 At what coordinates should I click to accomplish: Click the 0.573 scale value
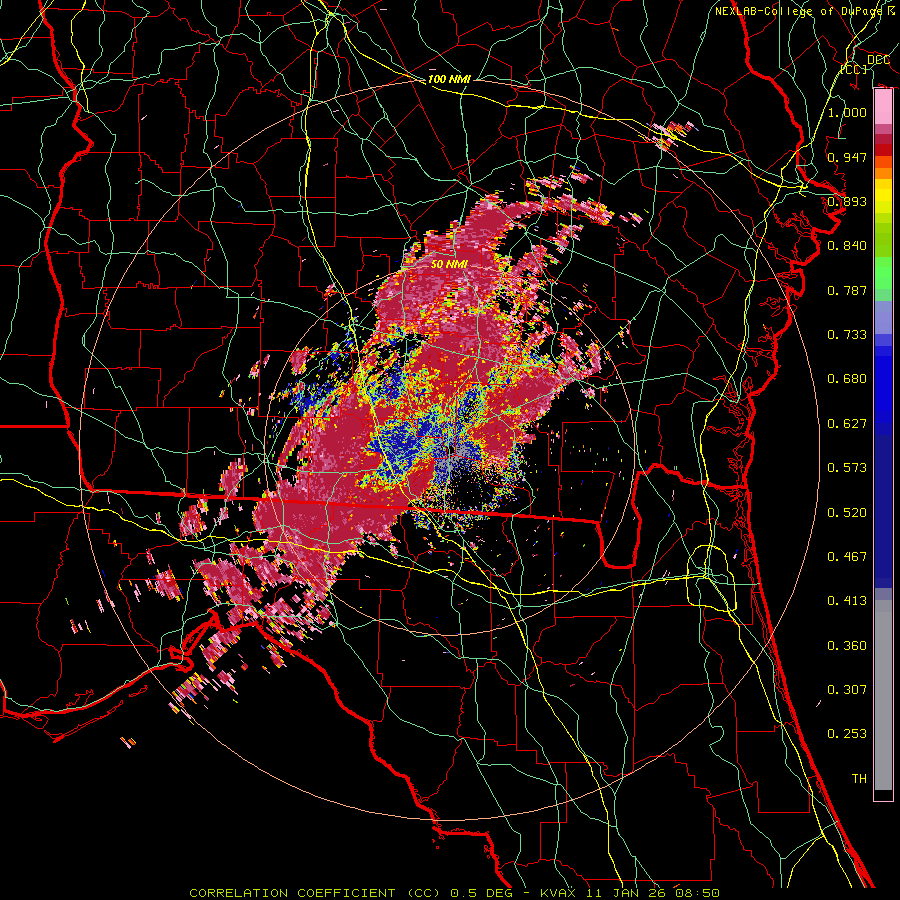[x=847, y=468]
